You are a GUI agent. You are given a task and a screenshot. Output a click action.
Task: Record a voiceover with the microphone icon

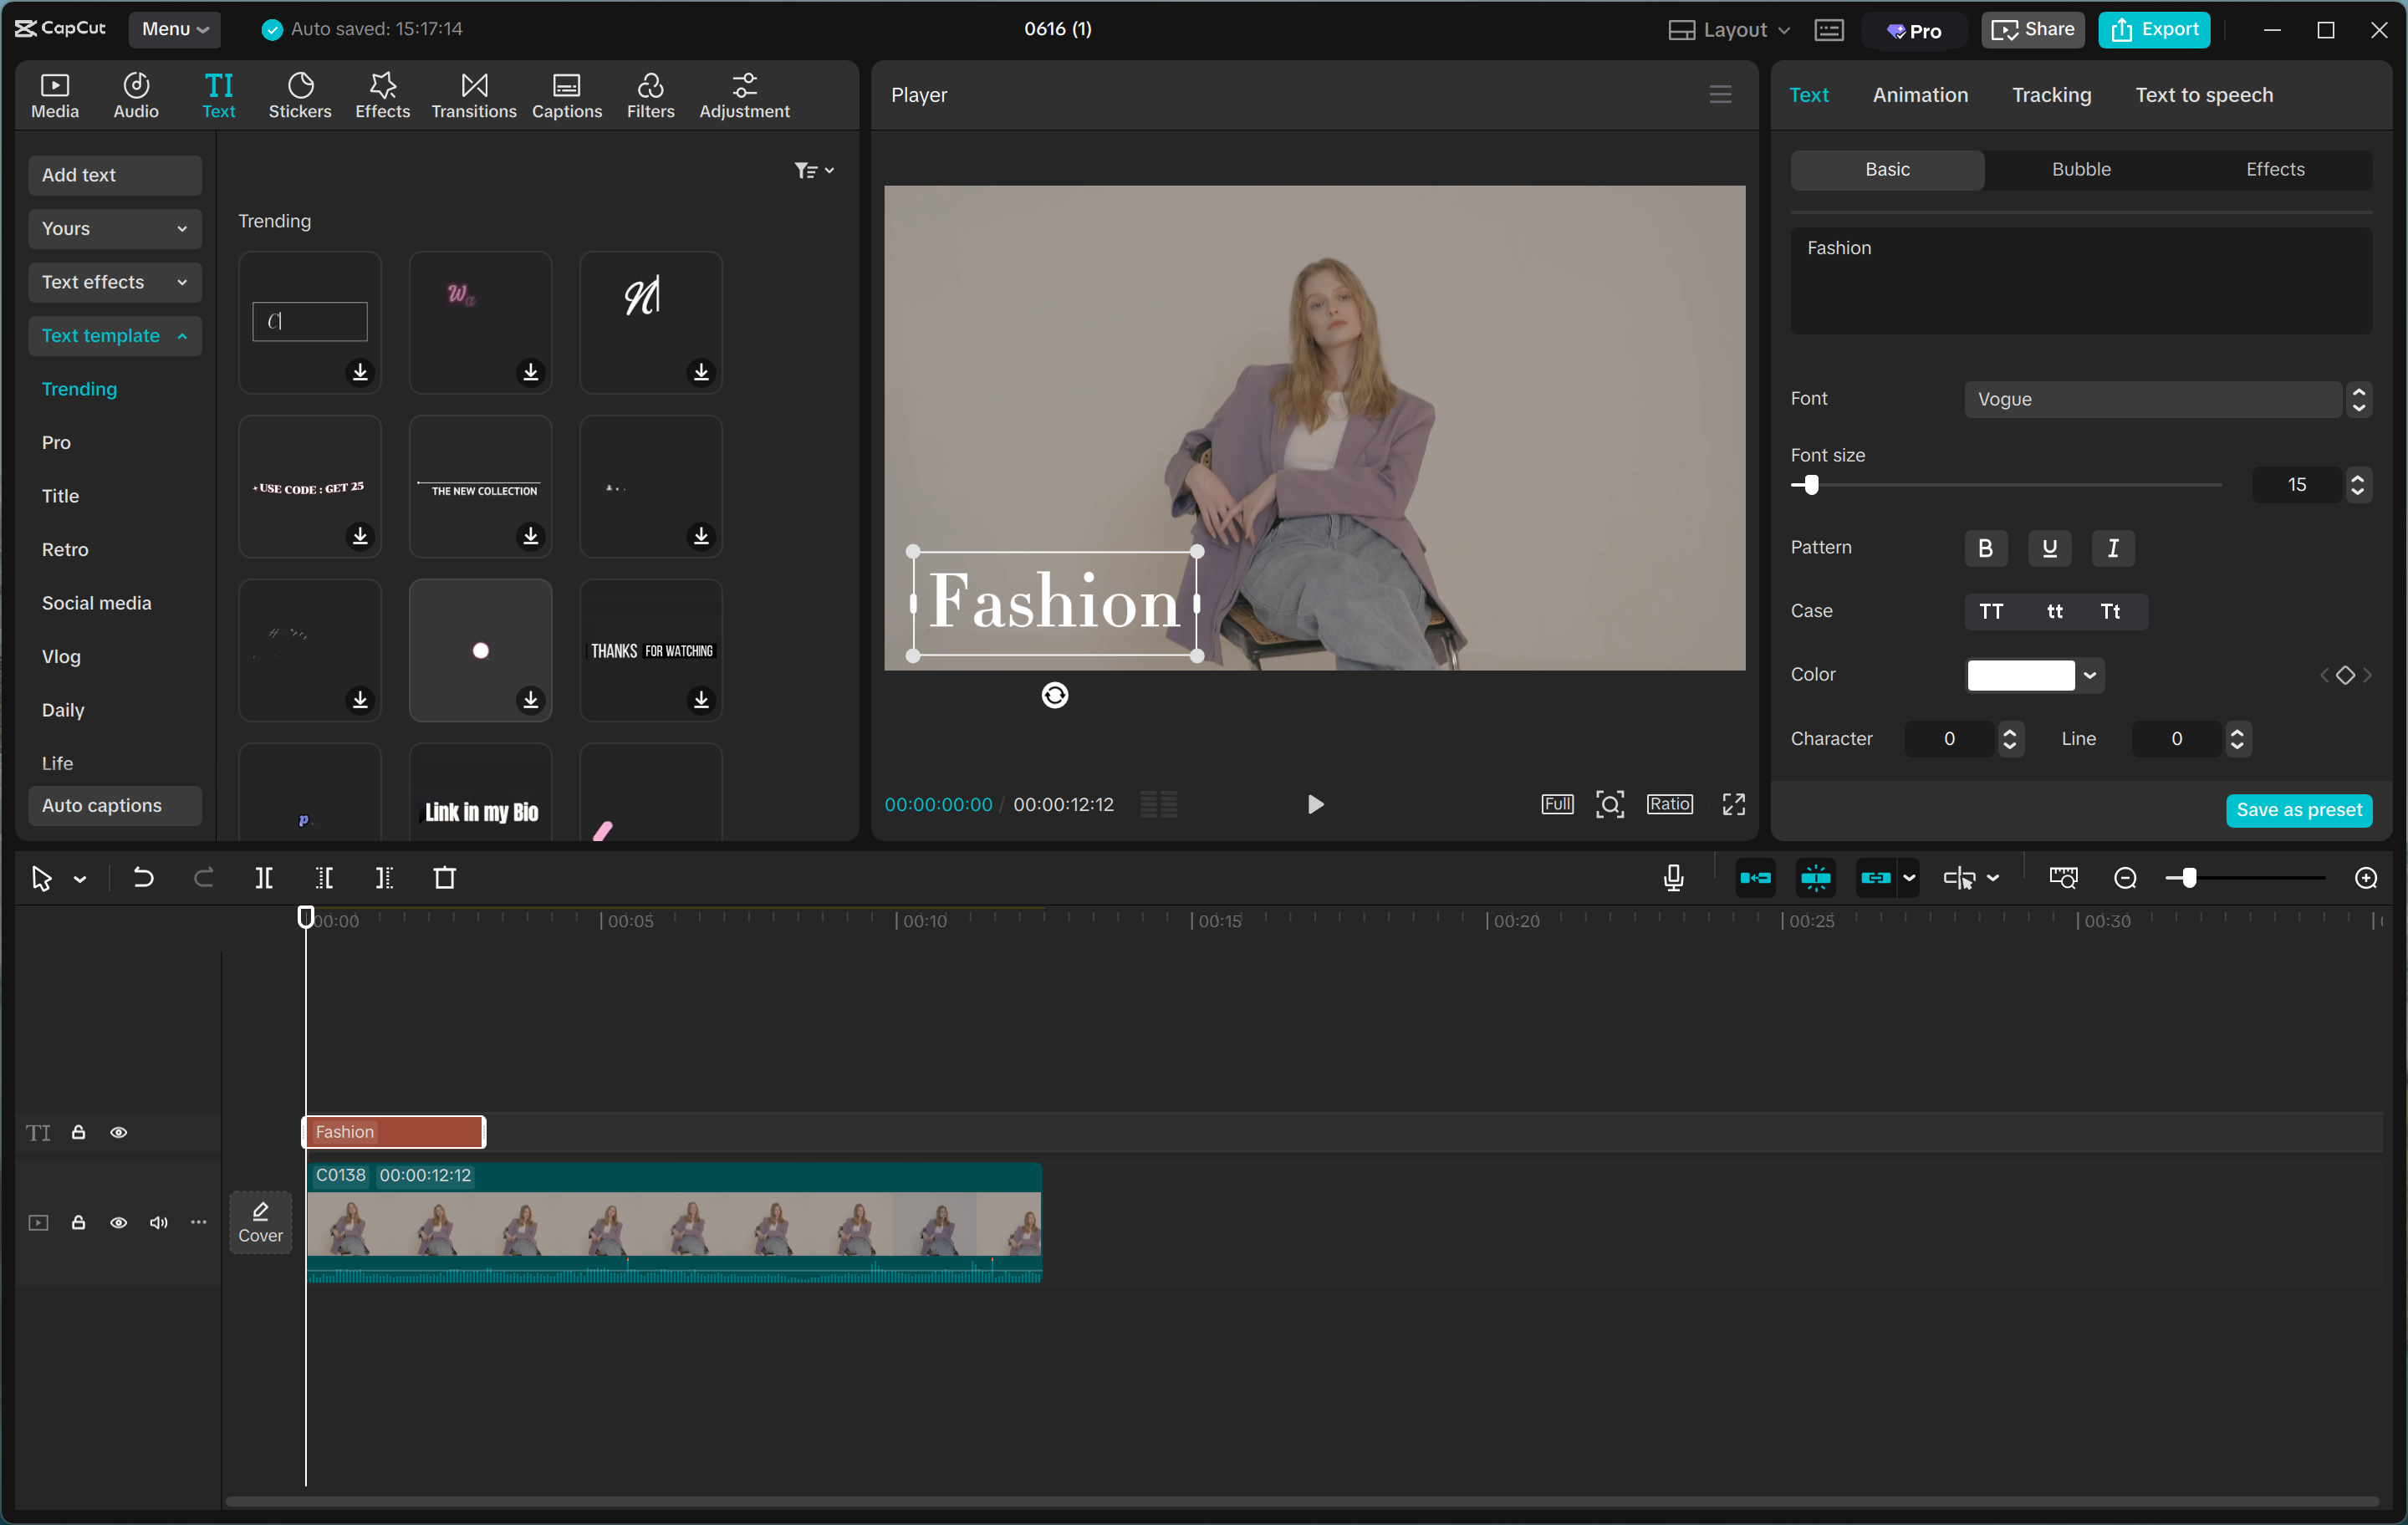tap(1672, 878)
